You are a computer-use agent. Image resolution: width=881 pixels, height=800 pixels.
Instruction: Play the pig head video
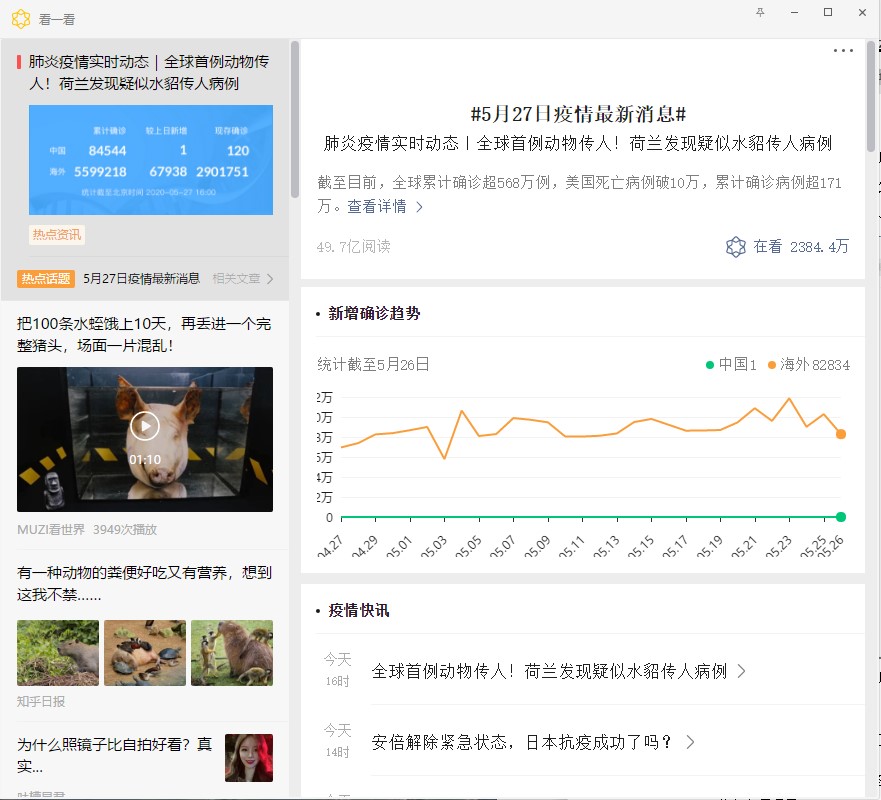click(145, 426)
